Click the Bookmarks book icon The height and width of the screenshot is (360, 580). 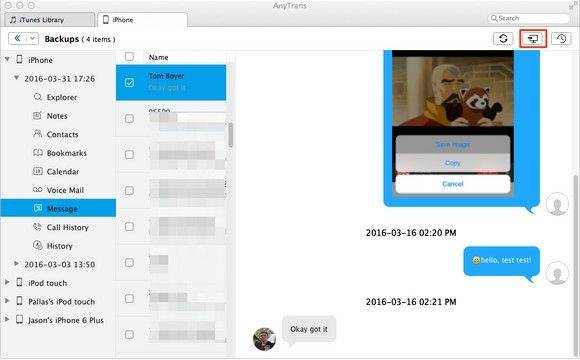pos(38,152)
